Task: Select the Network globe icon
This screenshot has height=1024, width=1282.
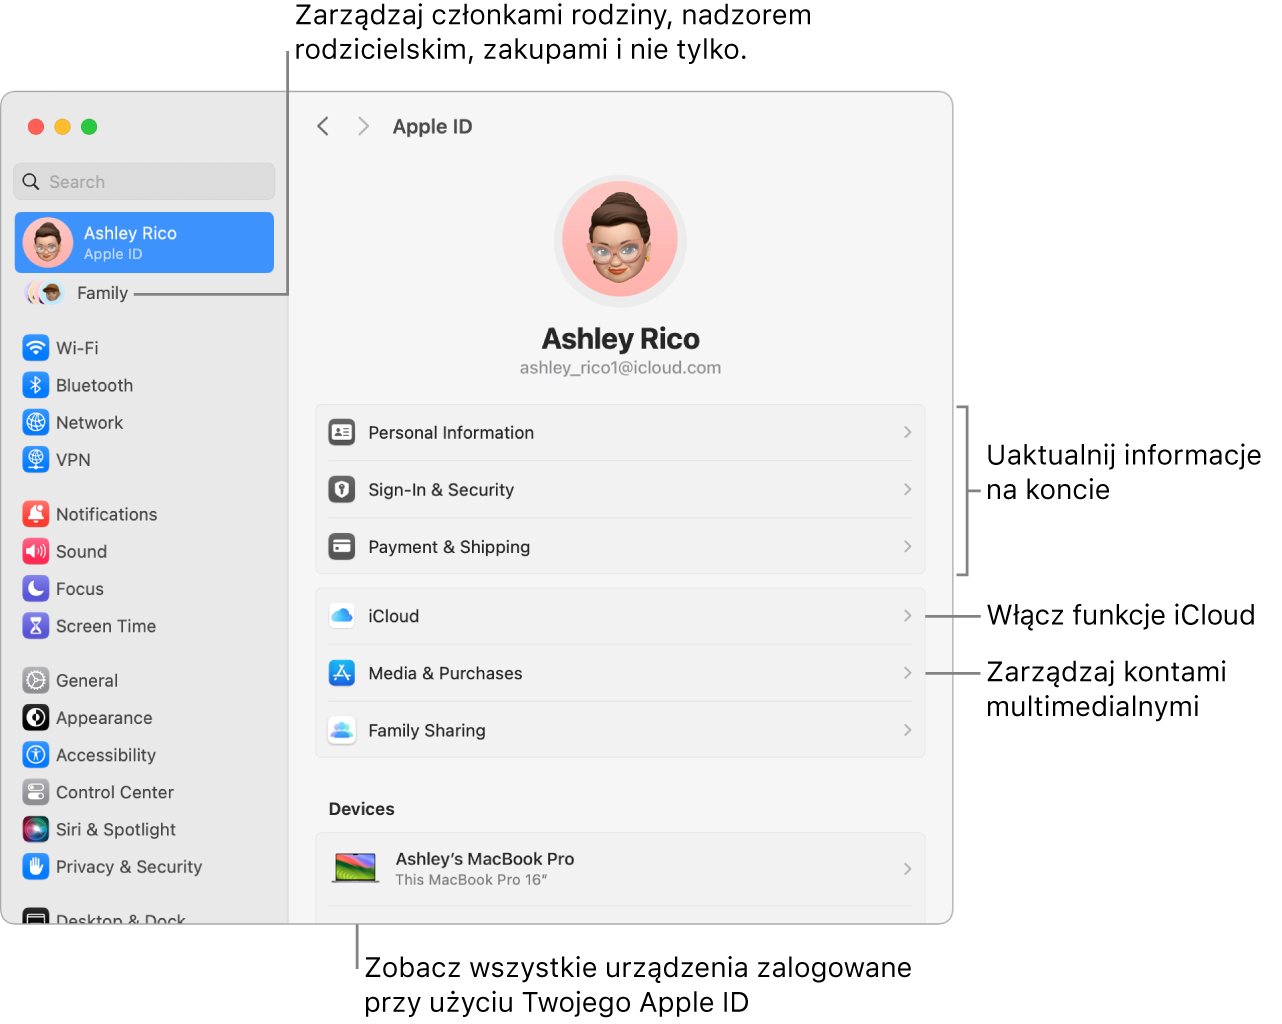Action: click(36, 422)
